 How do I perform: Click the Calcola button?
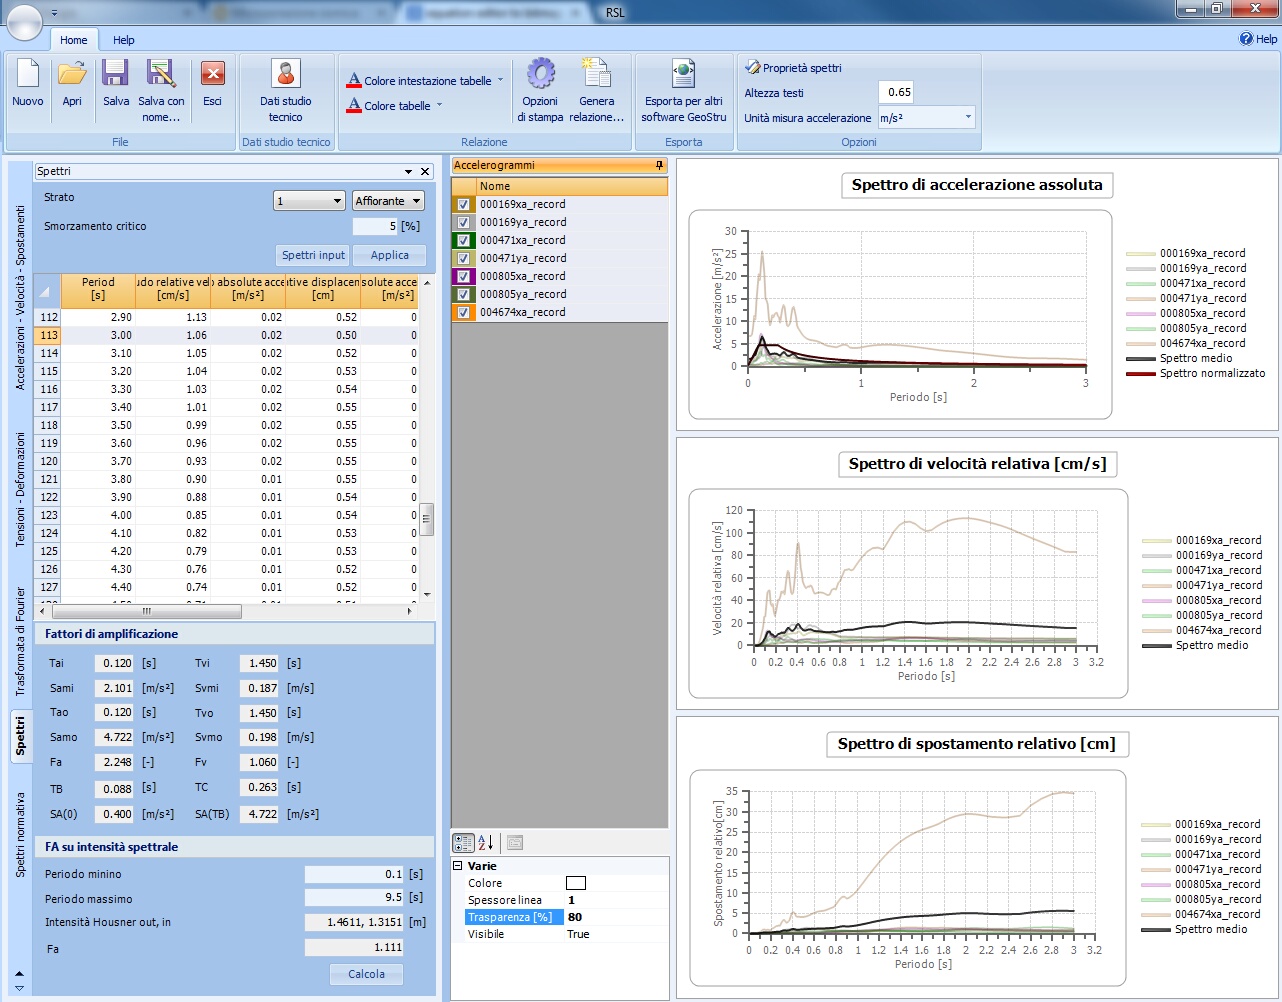pyautogui.click(x=366, y=974)
